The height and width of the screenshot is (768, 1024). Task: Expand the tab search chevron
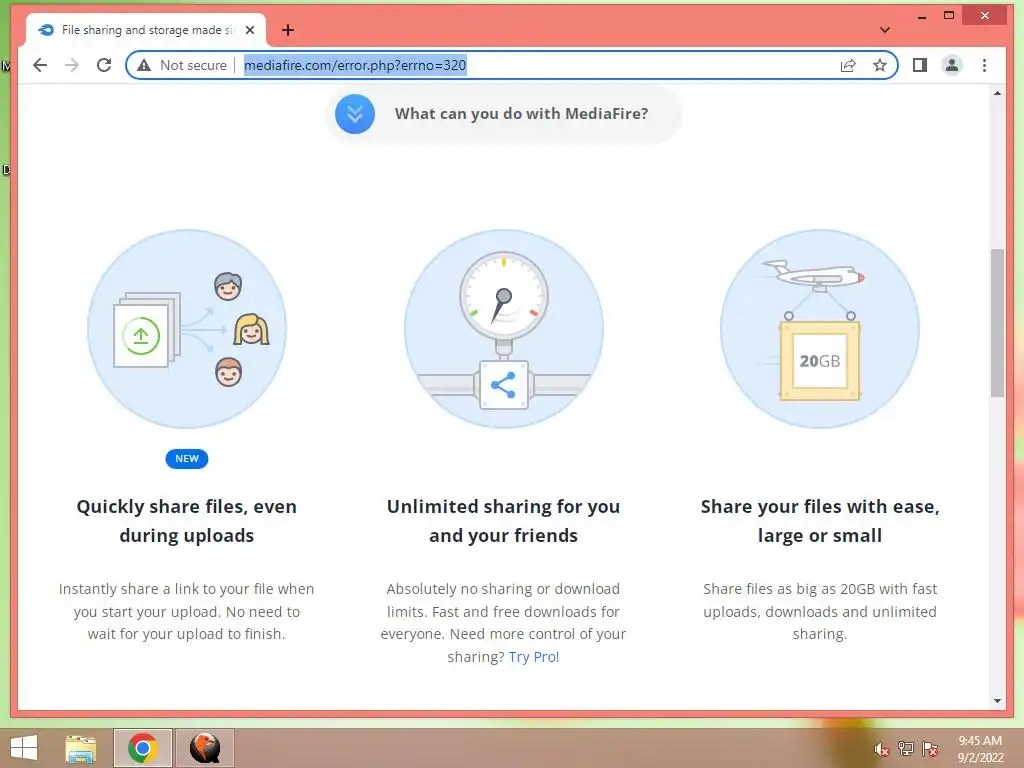click(885, 30)
